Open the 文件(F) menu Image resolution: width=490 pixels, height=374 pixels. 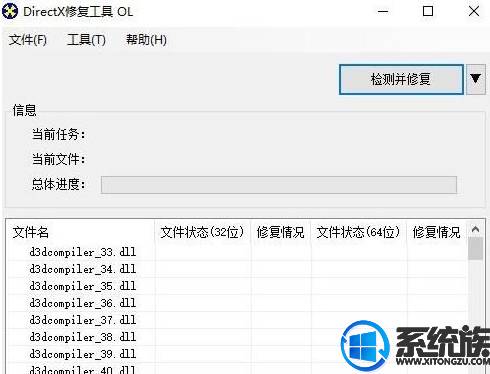pos(28,40)
